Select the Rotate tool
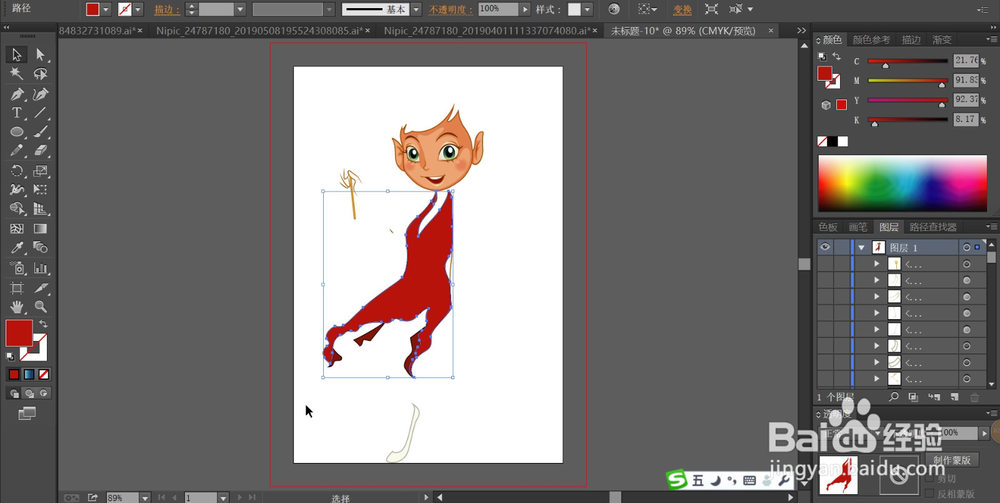 click(17, 171)
